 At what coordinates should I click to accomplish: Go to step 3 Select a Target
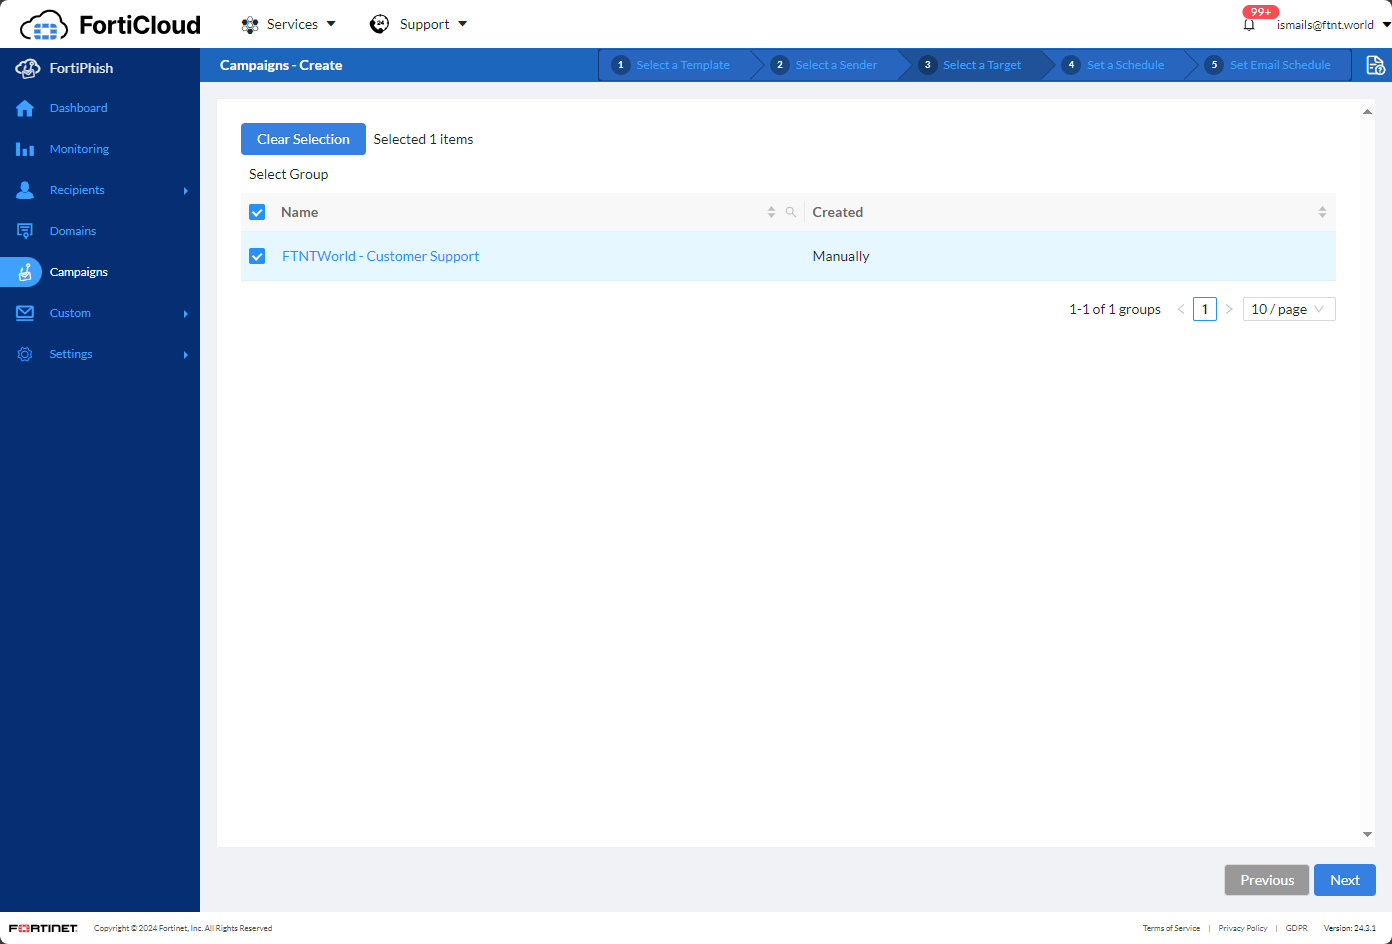[971, 65]
